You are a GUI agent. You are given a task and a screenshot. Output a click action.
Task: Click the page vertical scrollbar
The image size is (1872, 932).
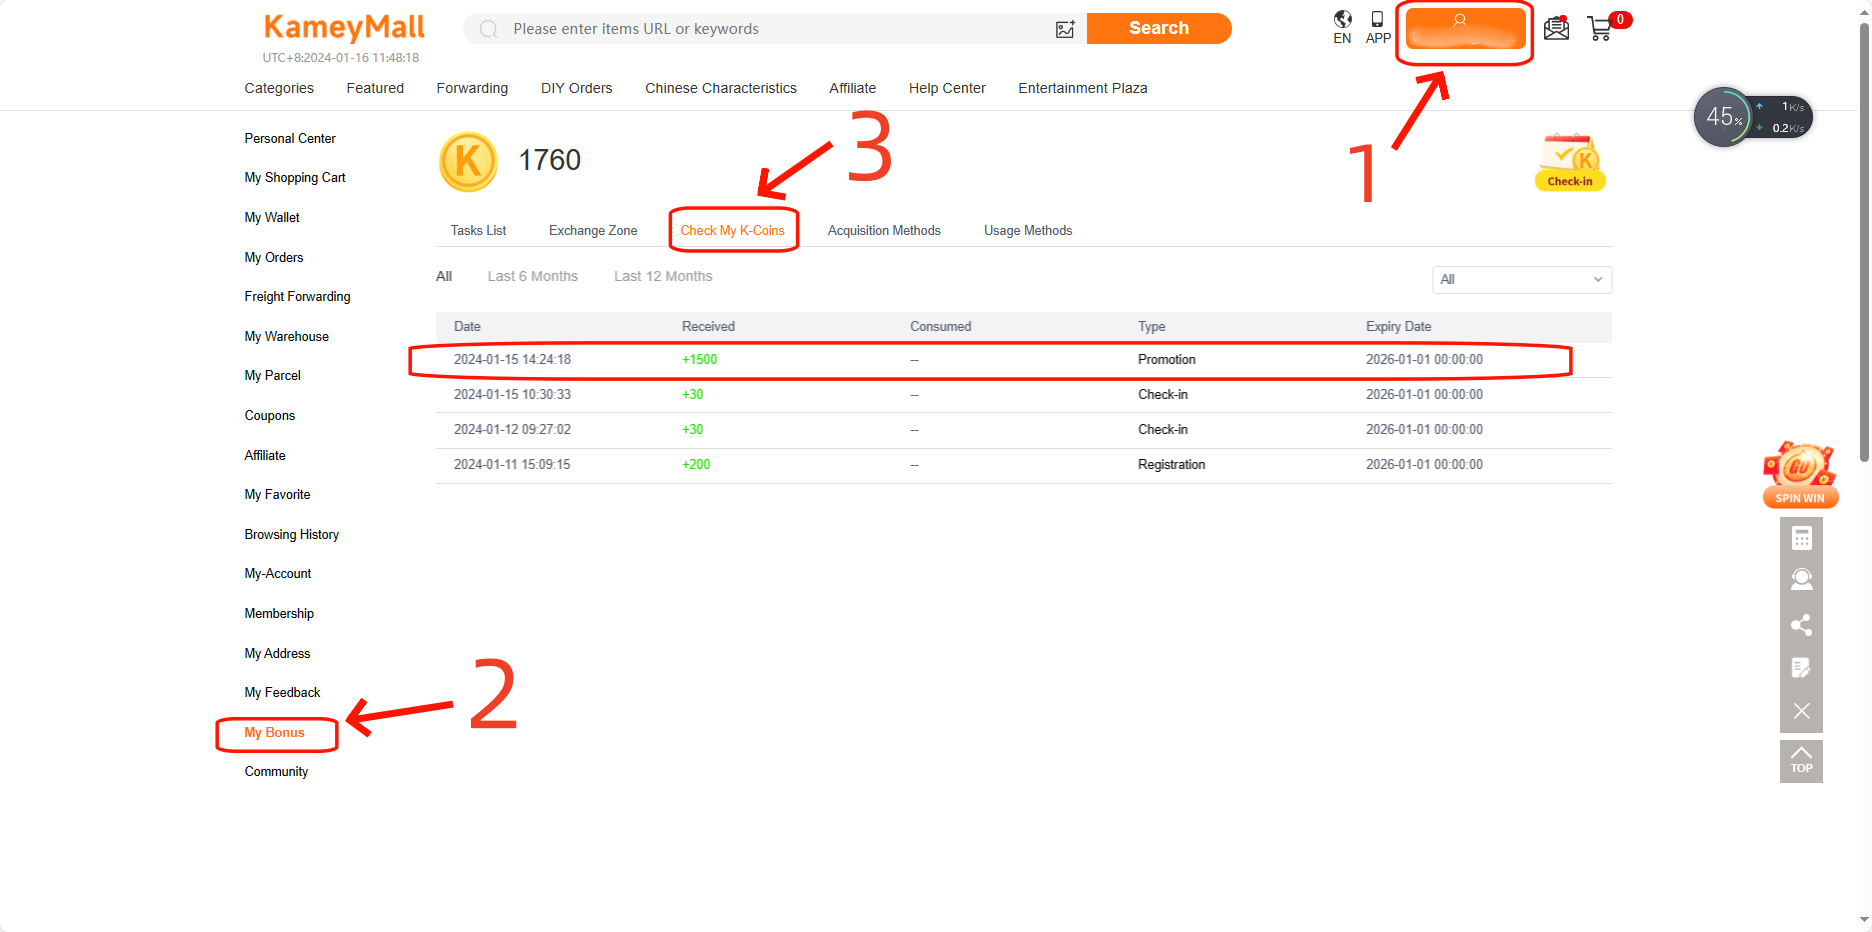[1864, 240]
